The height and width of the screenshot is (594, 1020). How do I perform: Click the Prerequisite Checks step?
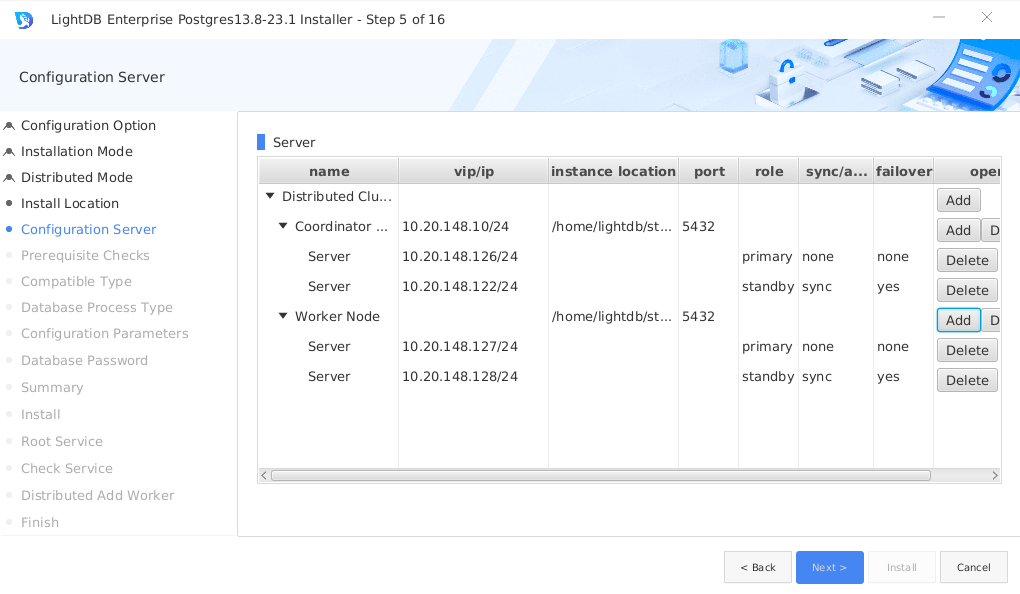point(85,255)
